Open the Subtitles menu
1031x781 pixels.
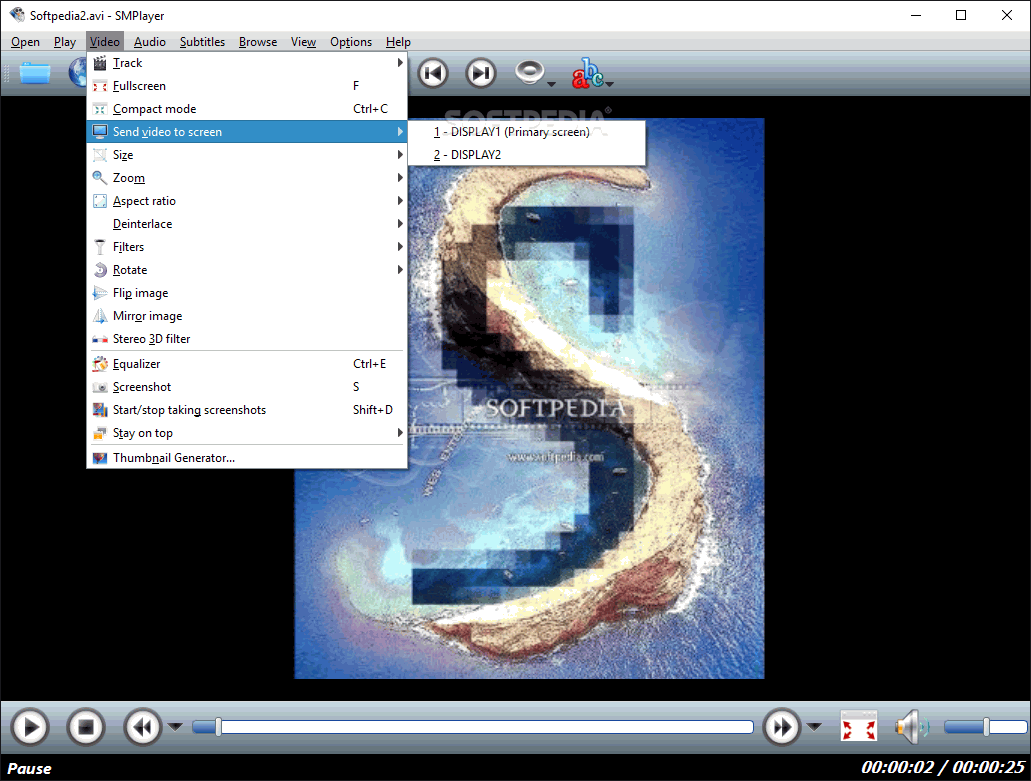(x=203, y=42)
